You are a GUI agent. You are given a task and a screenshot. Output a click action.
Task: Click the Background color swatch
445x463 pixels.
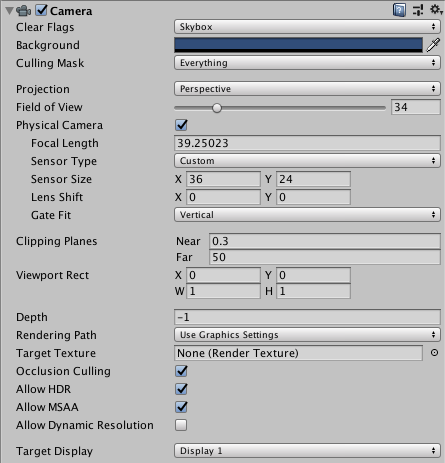[x=298, y=45]
